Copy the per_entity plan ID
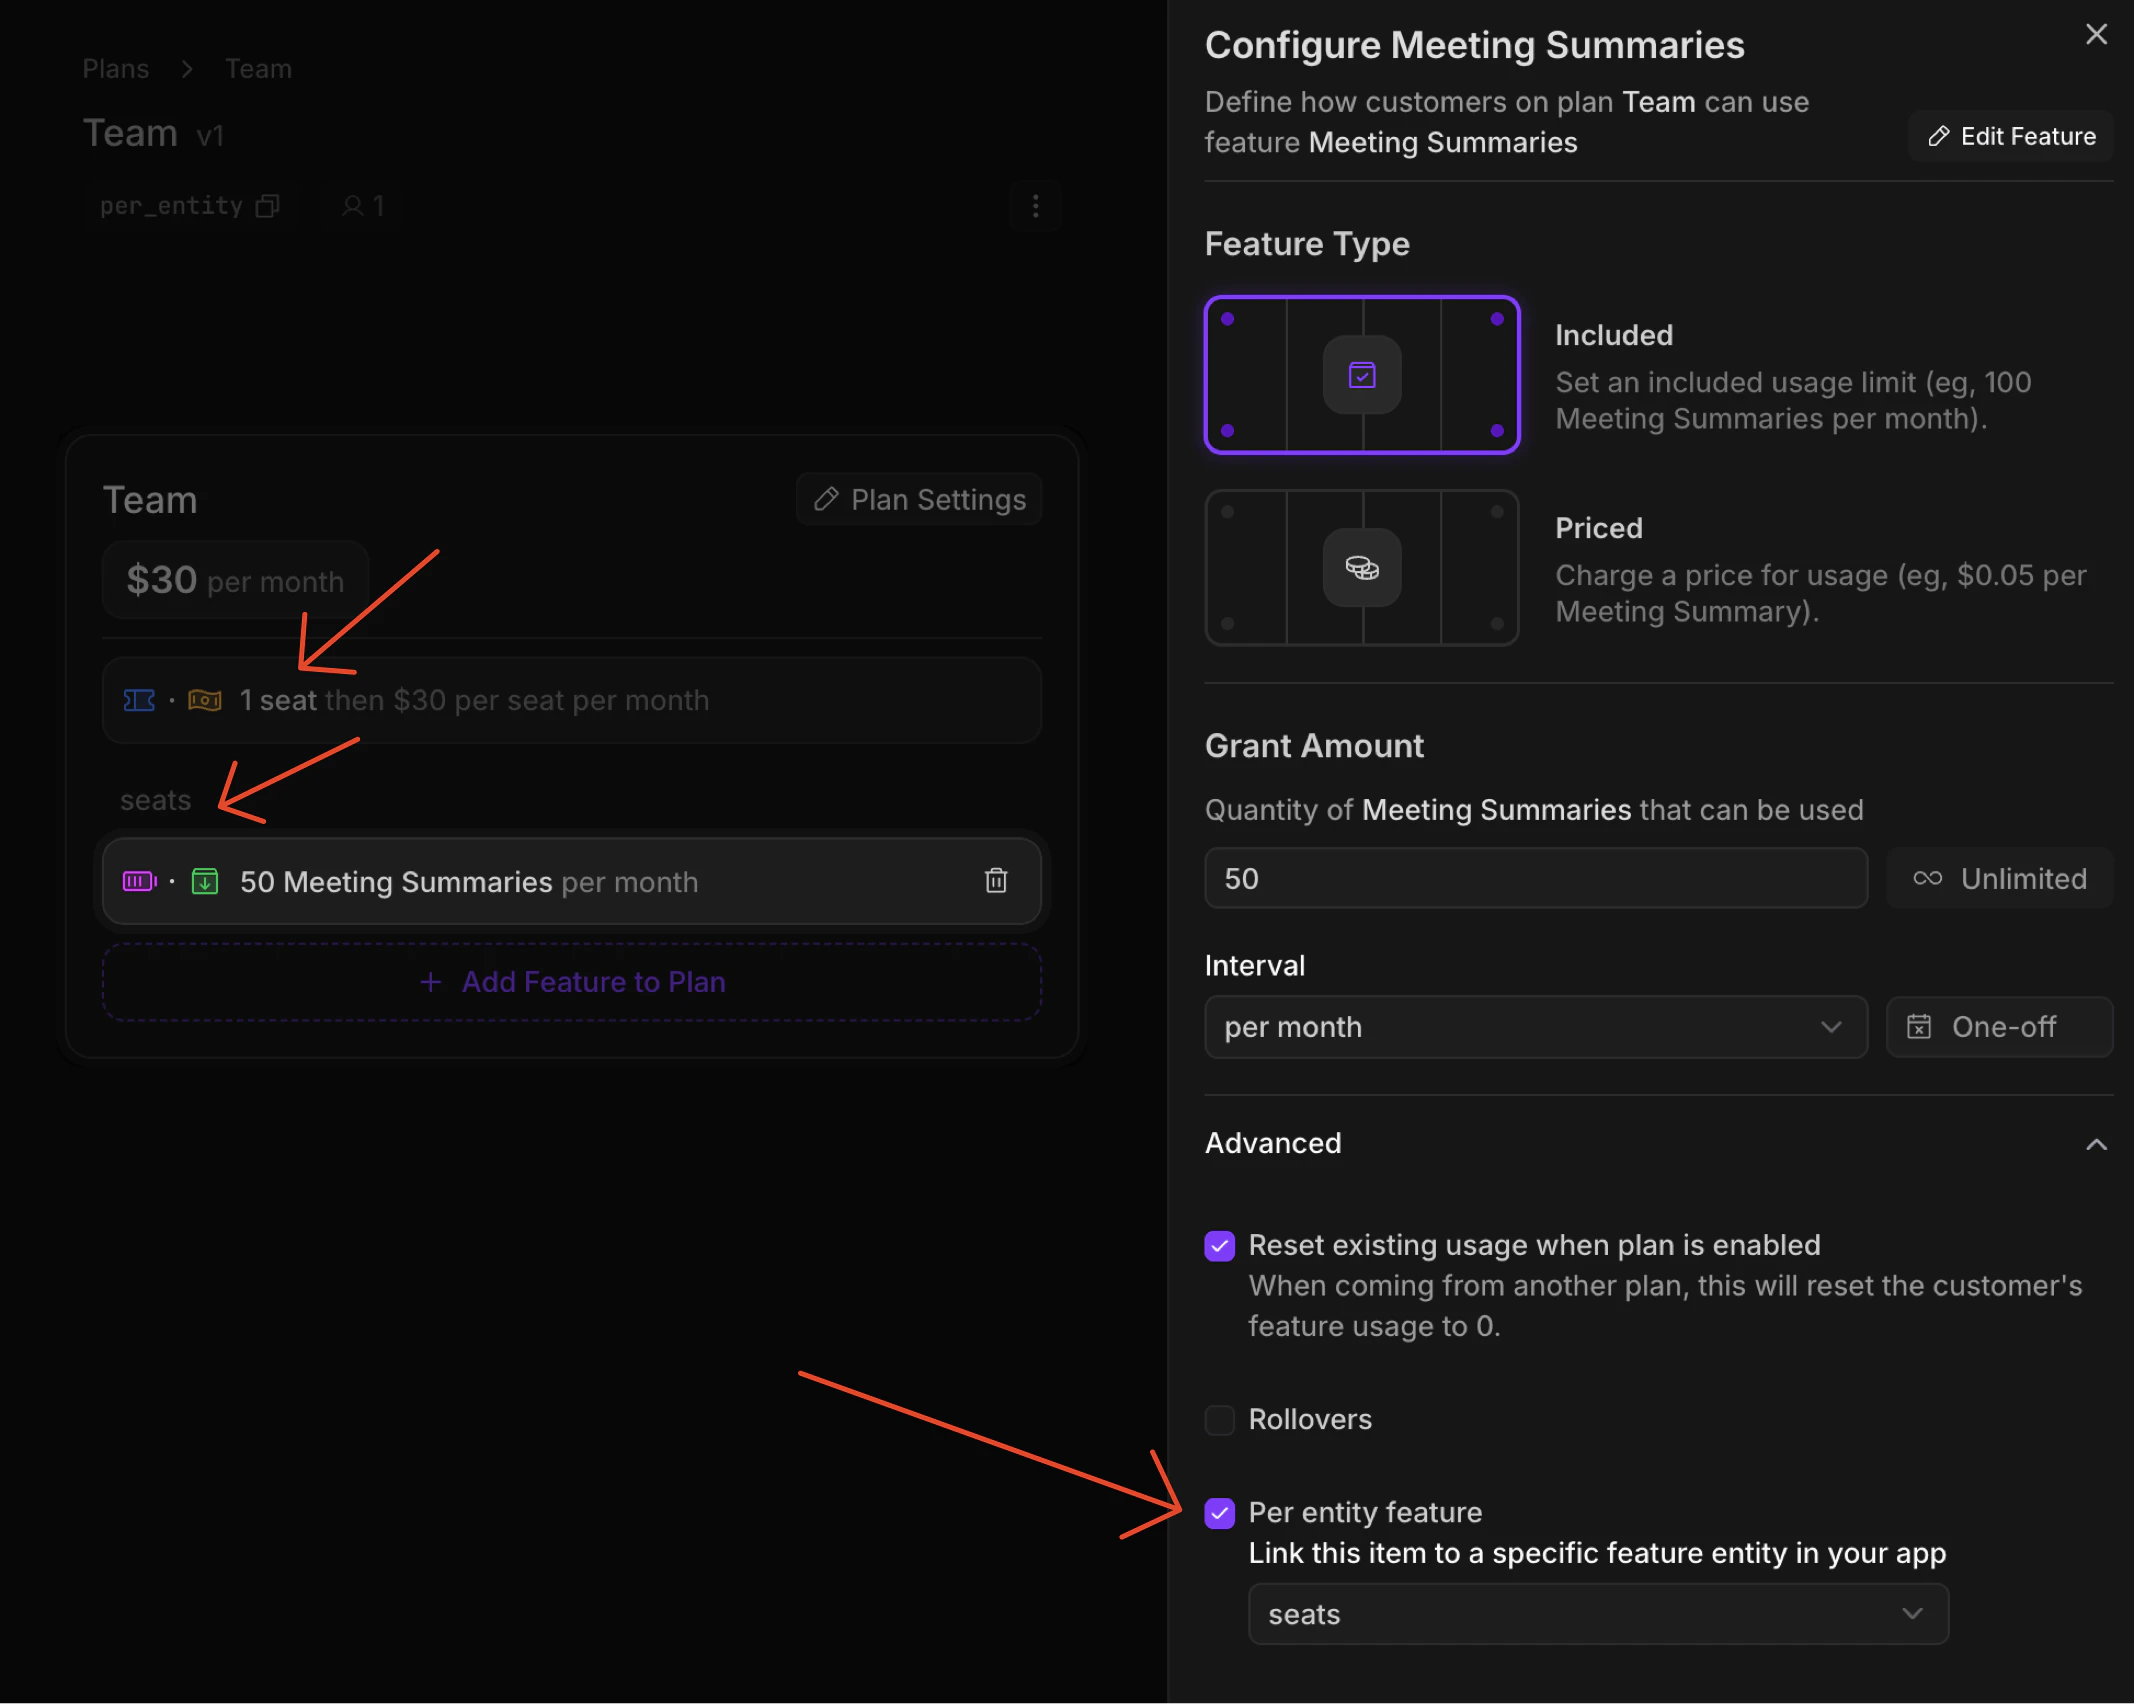 click(x=267, y=206)
